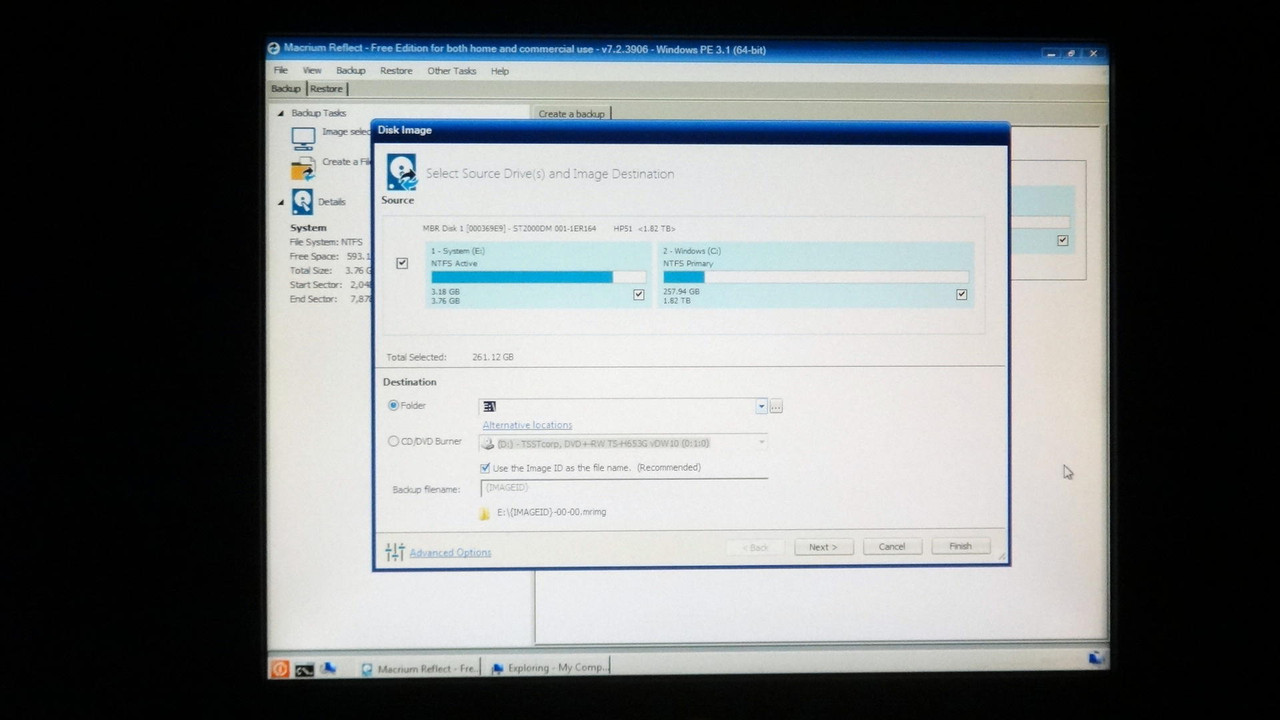Click the Windows (C:) partition usage bar
This screenshot has width=1280, height=720.
[815, 277]
